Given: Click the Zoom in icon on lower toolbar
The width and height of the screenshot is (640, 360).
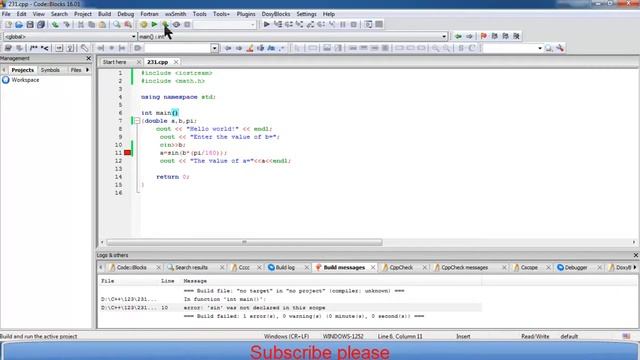Looking at the screenshot, I should pyautogui.click(x=436, y=48).
